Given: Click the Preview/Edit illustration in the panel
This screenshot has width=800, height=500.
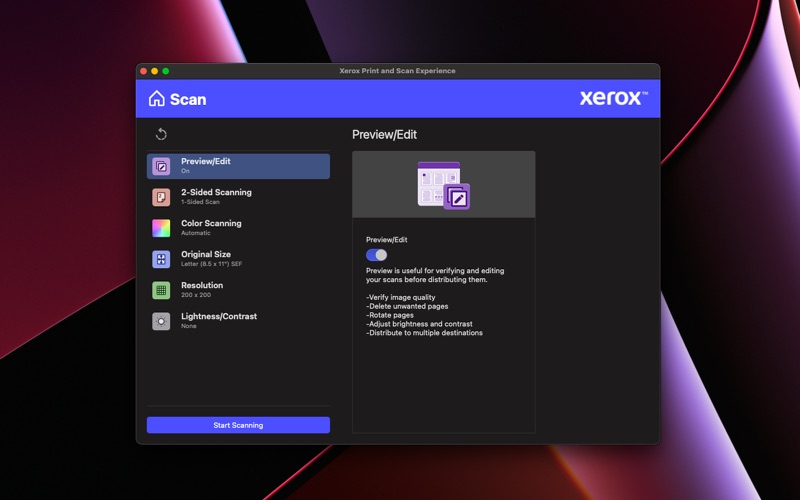Looking at the screenshot, I should point(444,185).
